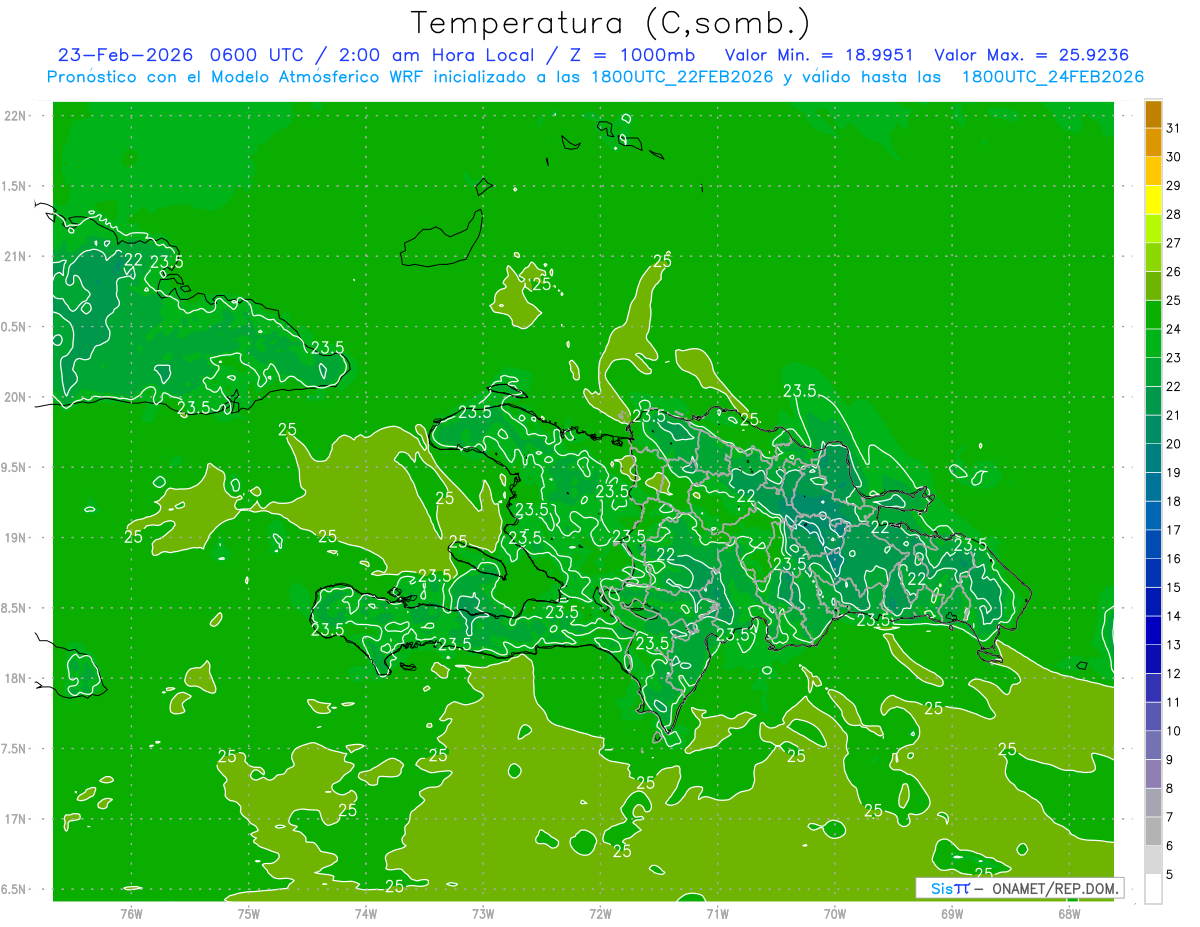The width and height of the screenshot is (1200, 927).
Task: Click the title "Temperatura (C,somb.)"
Action: [x=611, y=23]
